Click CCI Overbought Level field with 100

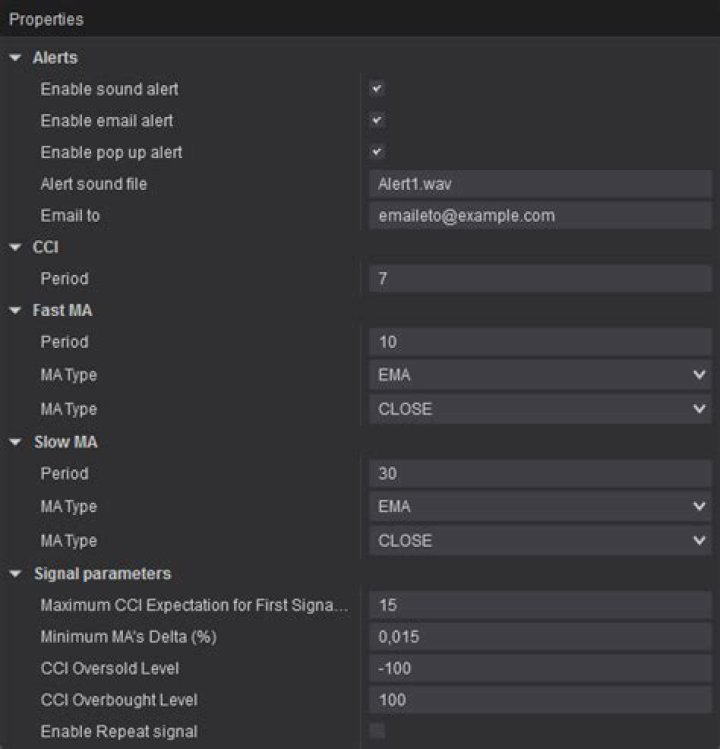(x=540, y=700)
